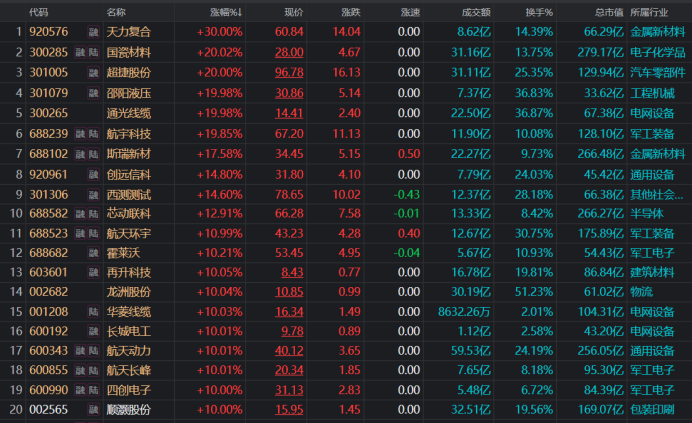Click the 陆 badge next to 四创电子
This screenshot has width=692, height=423.
tap(93, 391)
